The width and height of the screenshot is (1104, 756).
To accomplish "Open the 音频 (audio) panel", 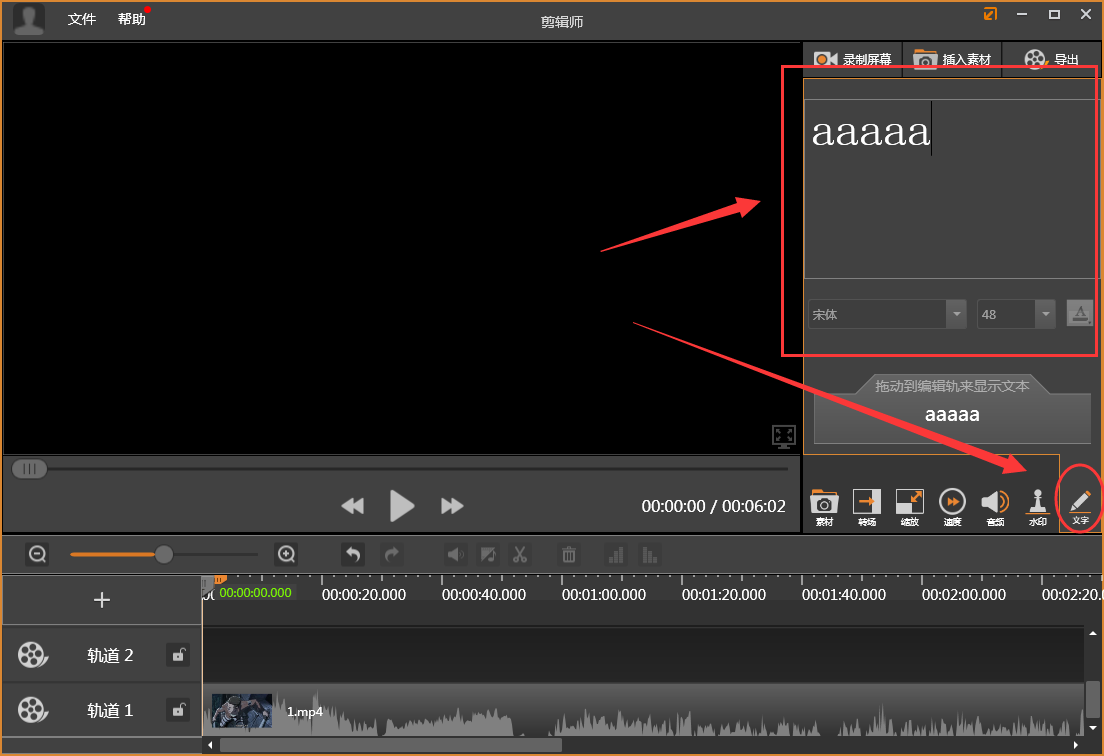I will [995, 506].
